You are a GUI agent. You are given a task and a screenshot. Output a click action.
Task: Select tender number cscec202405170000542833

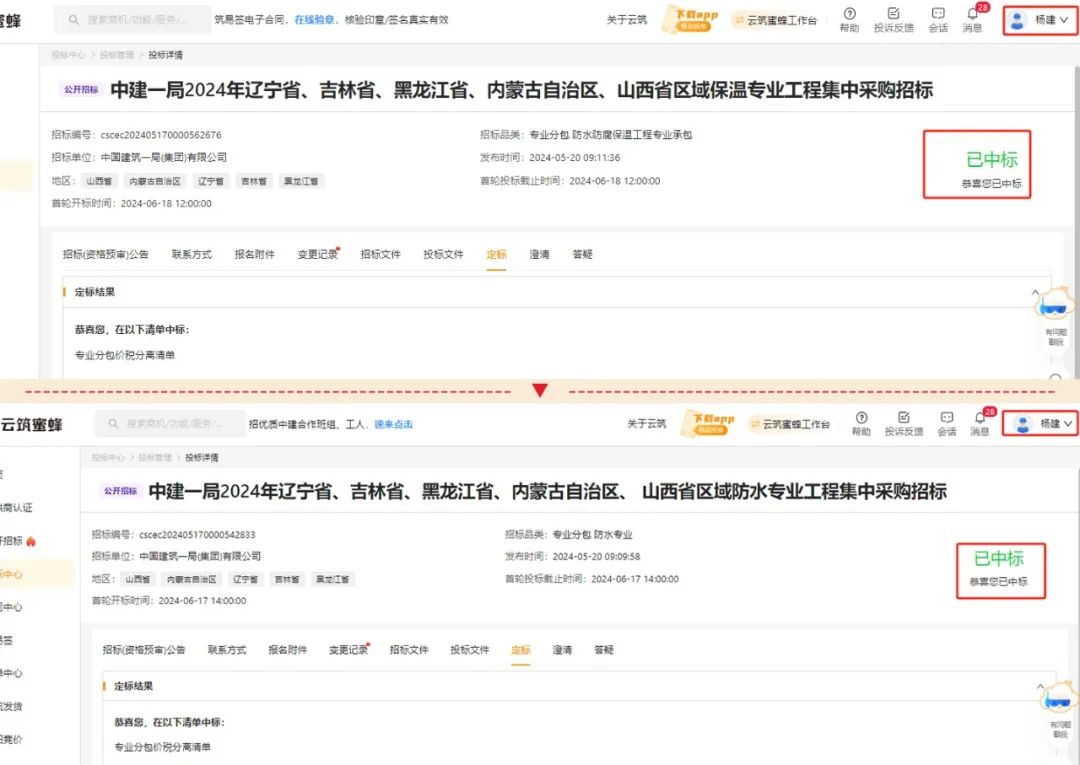pos(197,535)
